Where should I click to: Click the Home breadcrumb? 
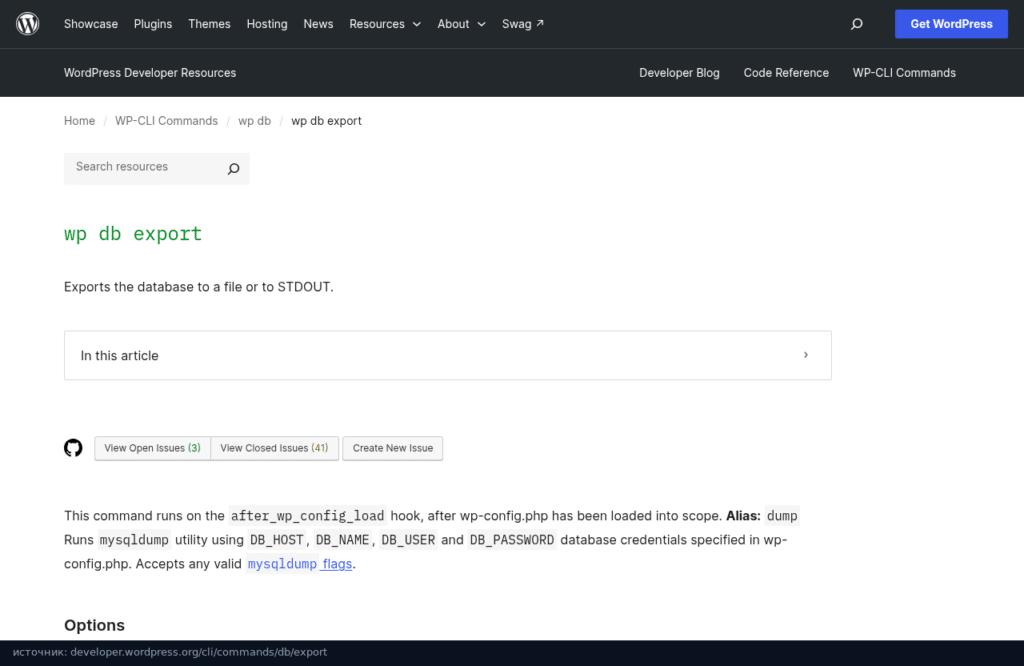point(79,121)
